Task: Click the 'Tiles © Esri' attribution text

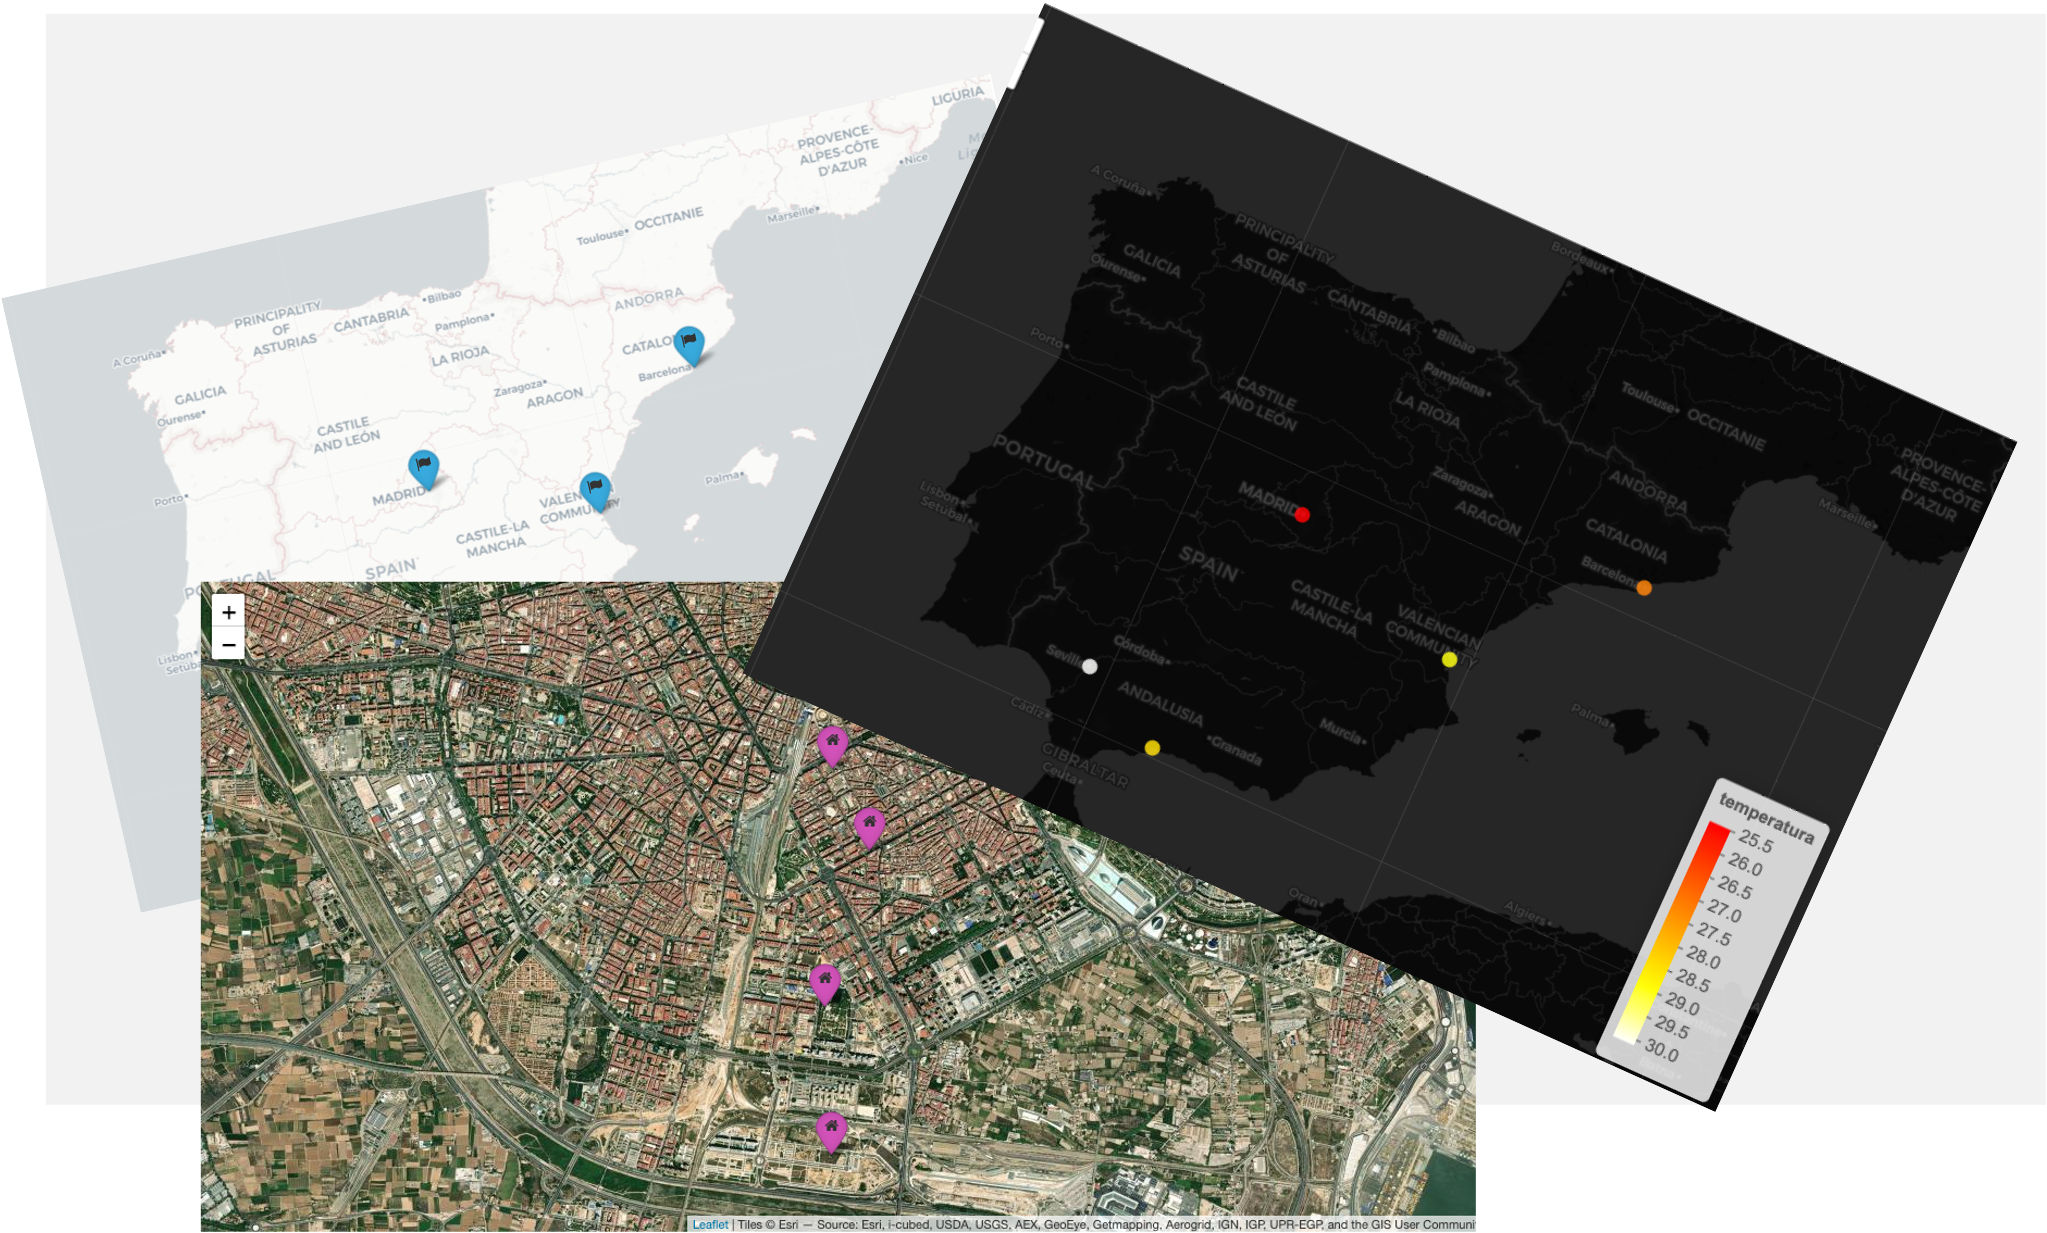Action: click(768, 1224)
